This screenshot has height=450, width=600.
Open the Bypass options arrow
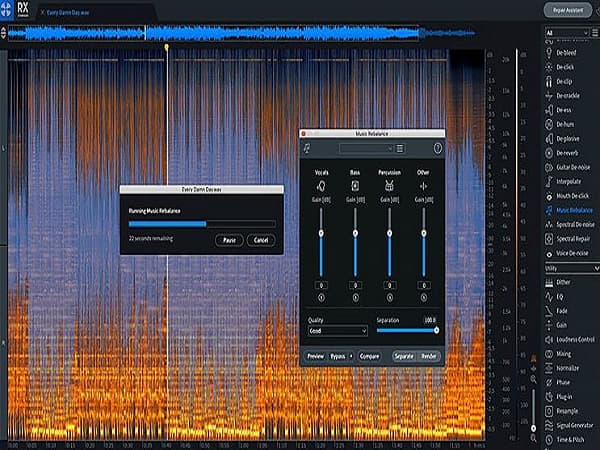351,356
